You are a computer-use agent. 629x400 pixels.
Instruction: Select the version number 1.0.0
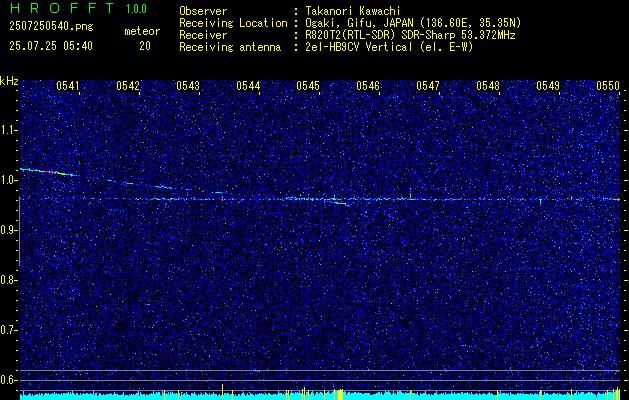pyautogui.click(x=136, y=9)
